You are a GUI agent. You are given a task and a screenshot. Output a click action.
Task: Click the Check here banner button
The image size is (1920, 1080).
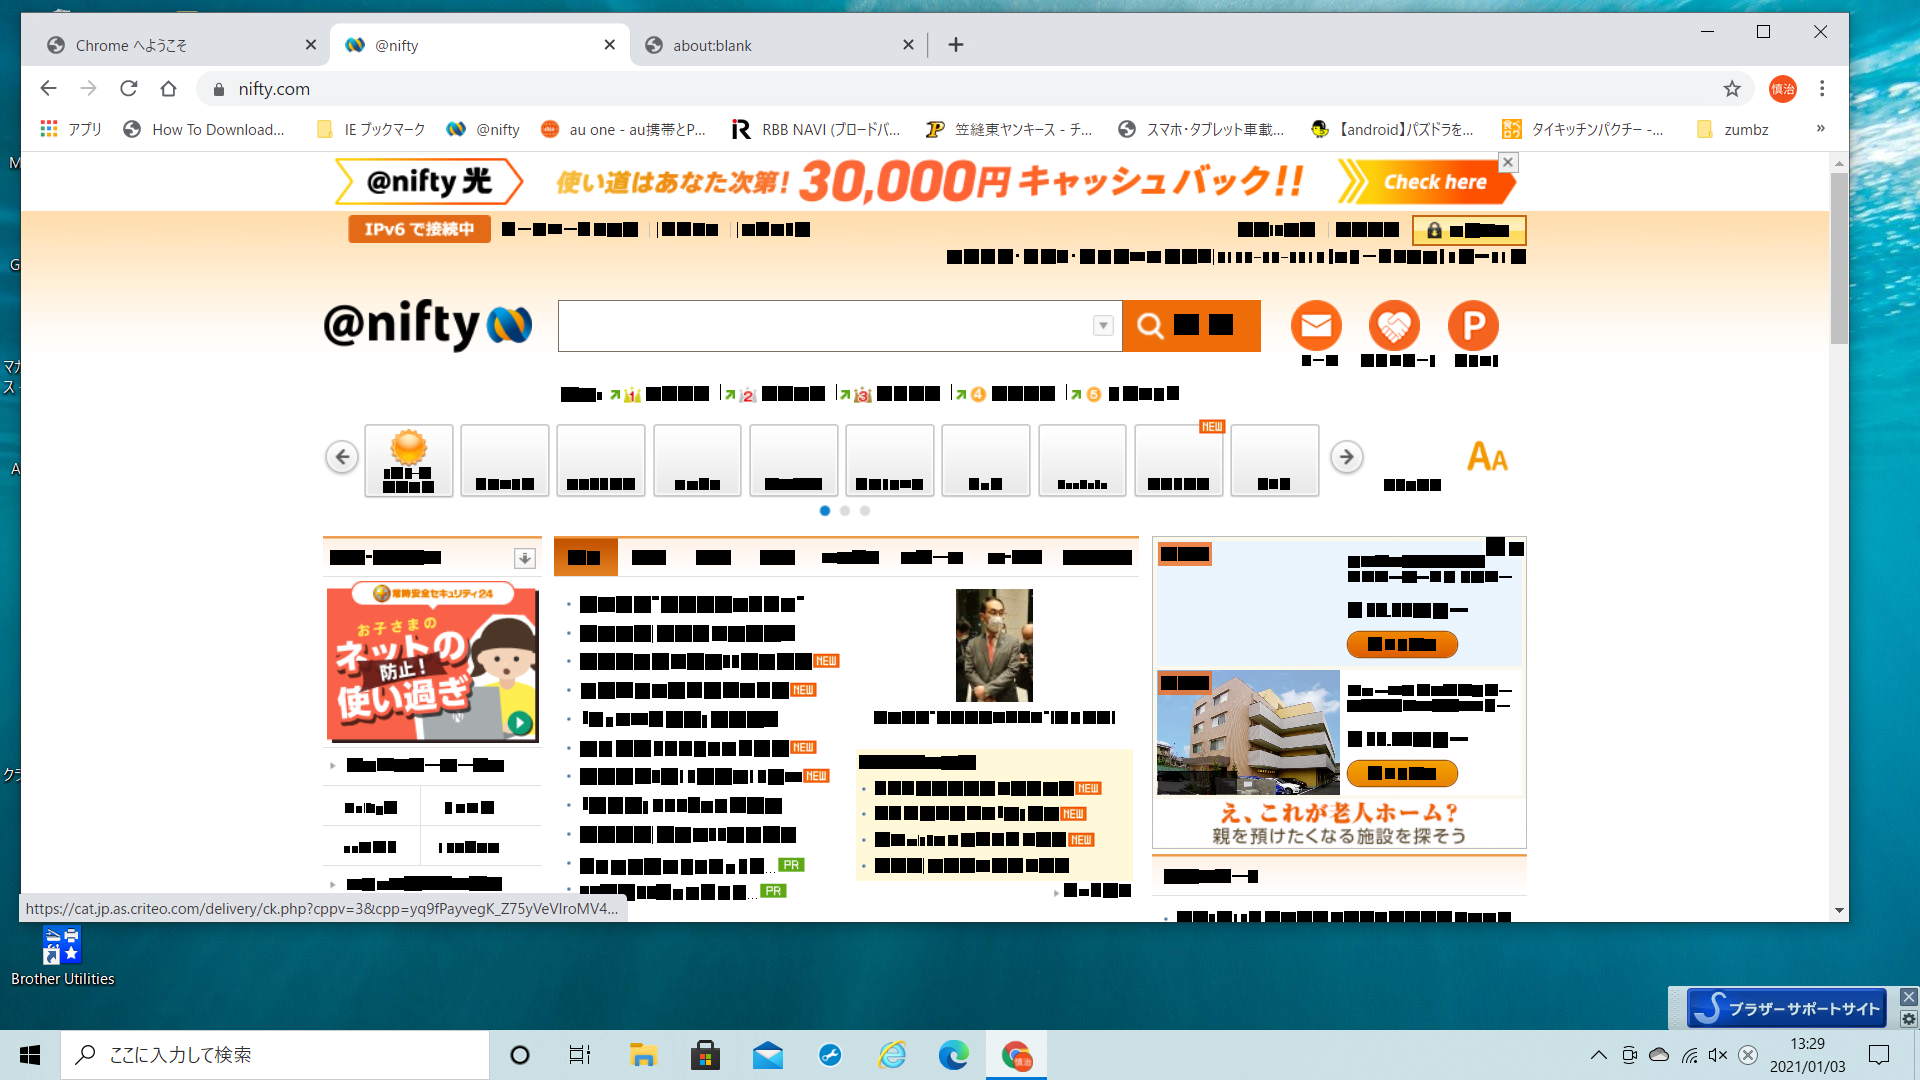pyautogui.click(x=1428, y=182)
